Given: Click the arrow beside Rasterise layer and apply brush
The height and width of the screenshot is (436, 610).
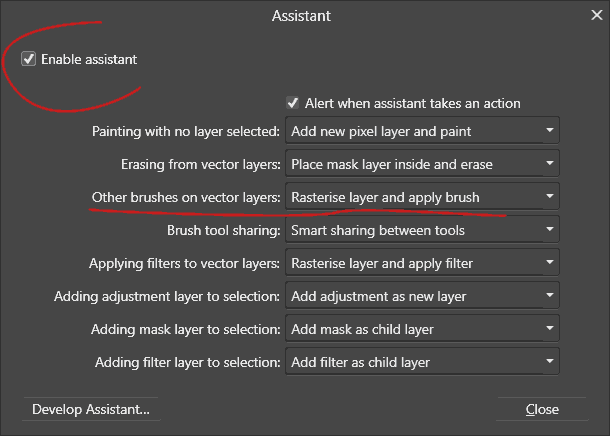Looking at the screenshot, I should (549, 196).
